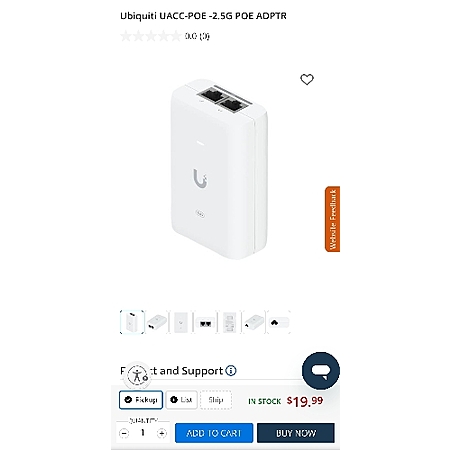Select the Pickup fulfillment option

[x=141, y=400]
